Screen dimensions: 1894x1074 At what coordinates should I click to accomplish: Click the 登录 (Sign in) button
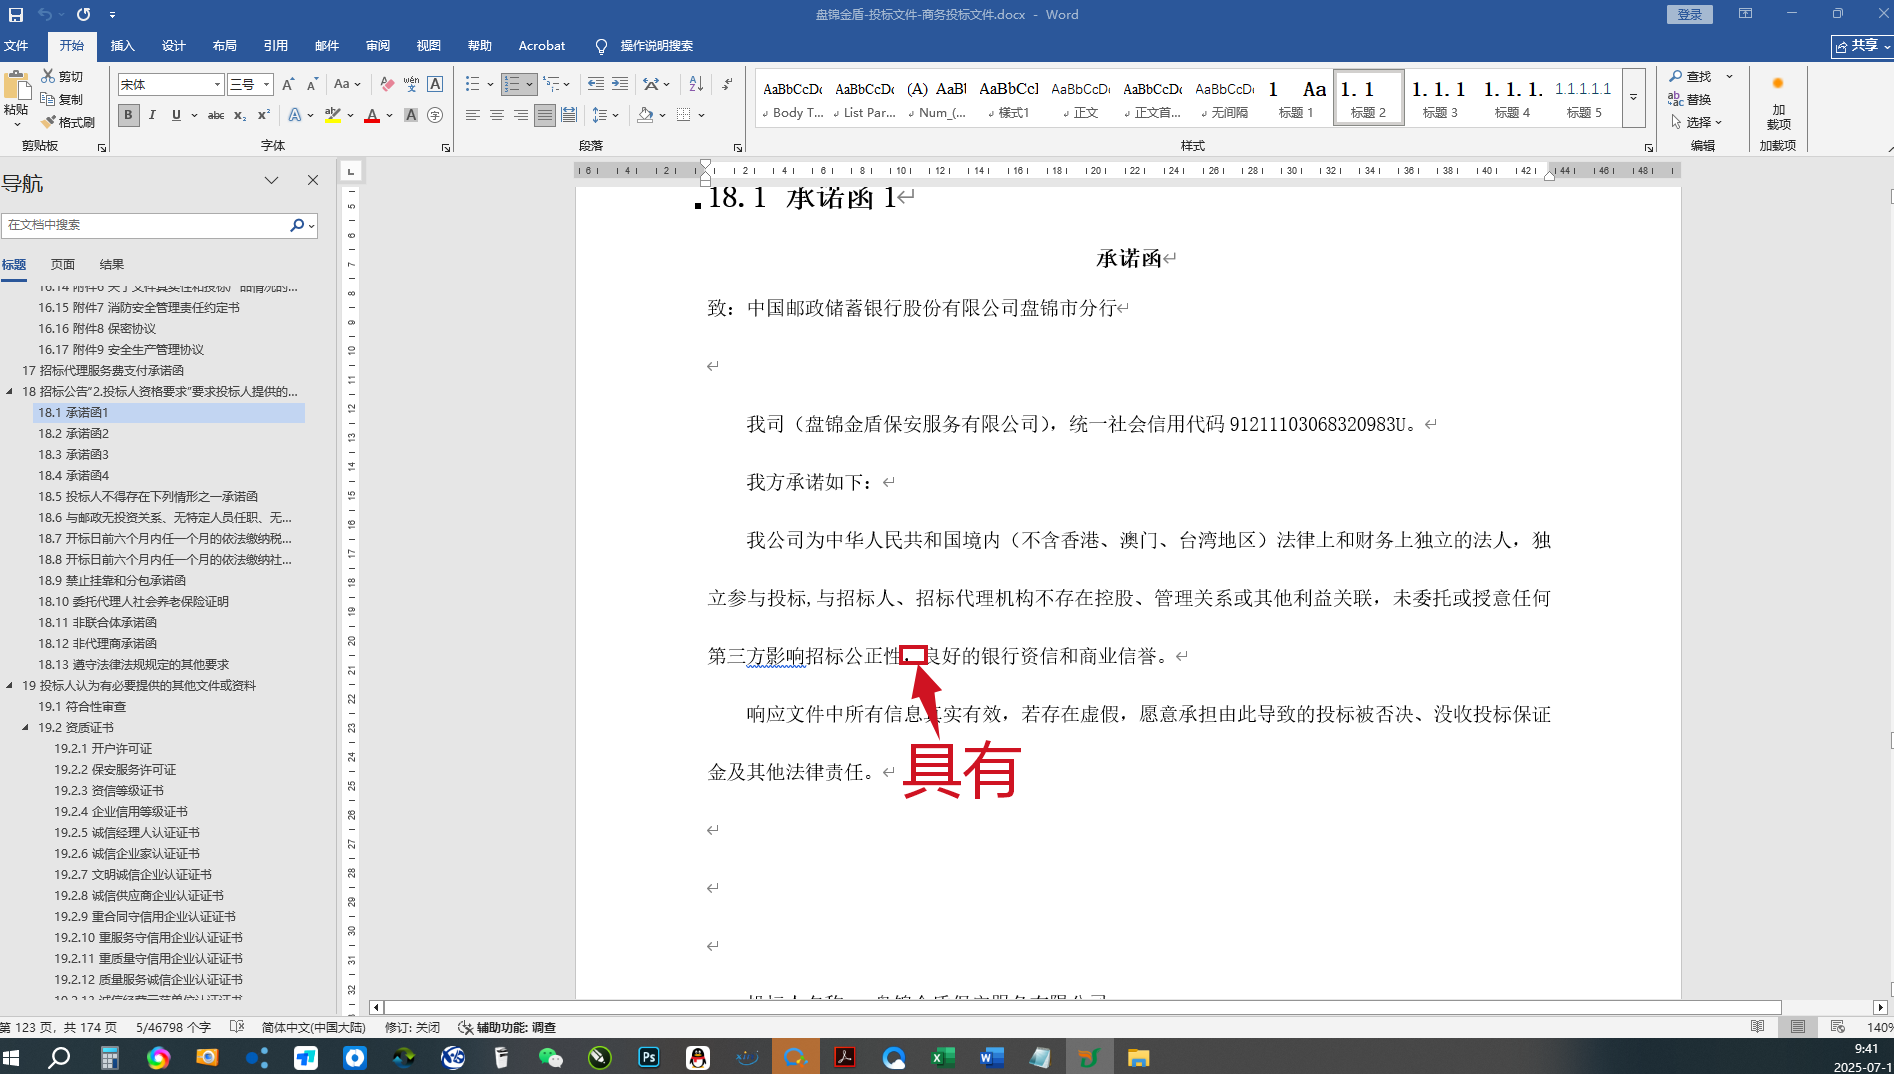1688,14
